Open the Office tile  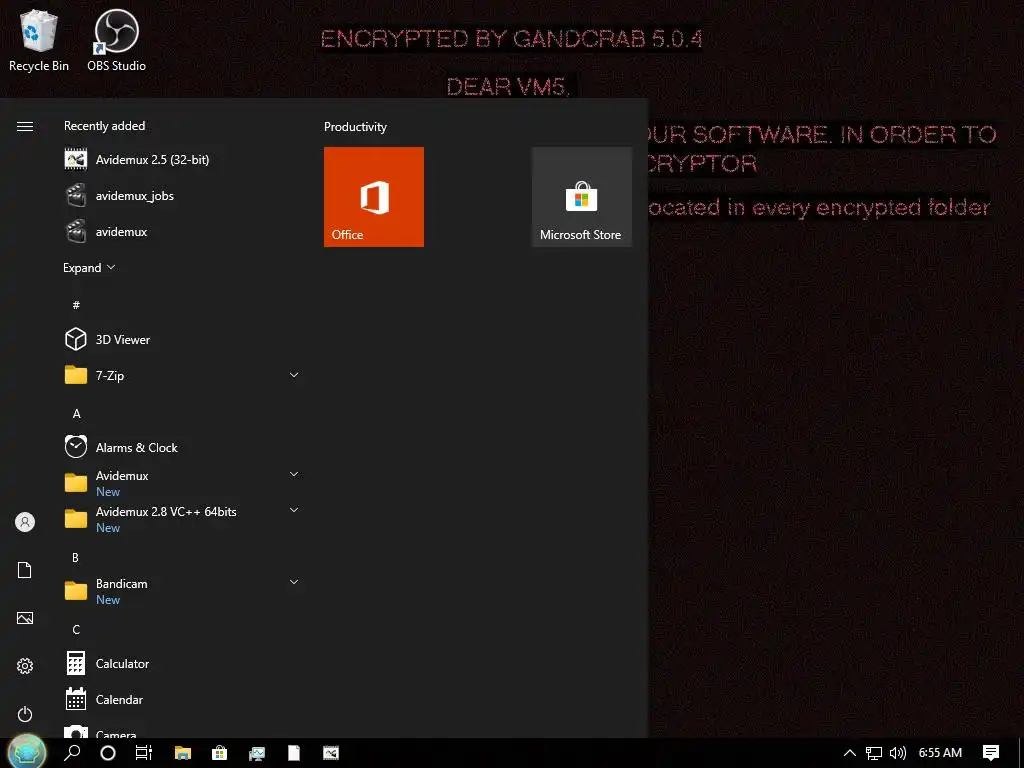tap(374, 197)
